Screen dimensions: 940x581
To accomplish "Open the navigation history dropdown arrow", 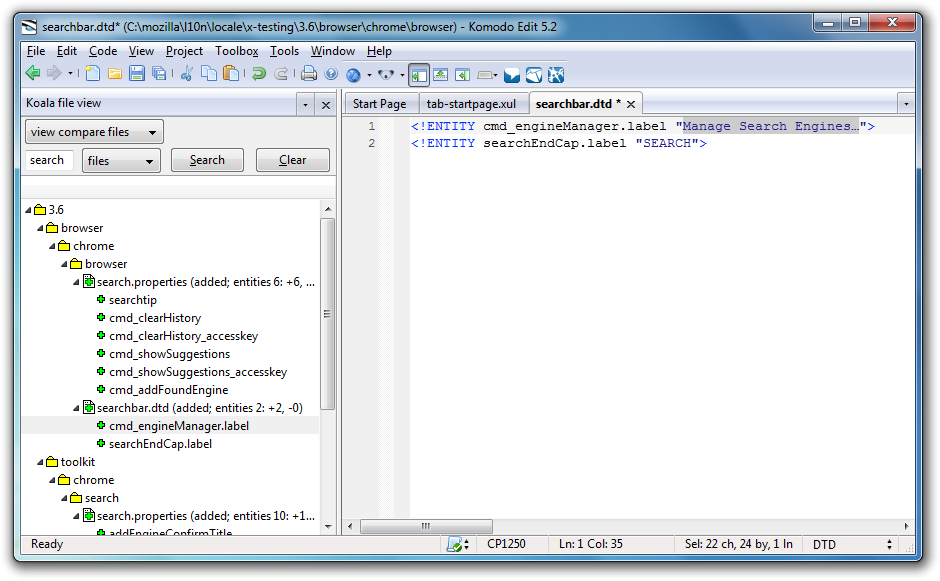I will 70,74.
